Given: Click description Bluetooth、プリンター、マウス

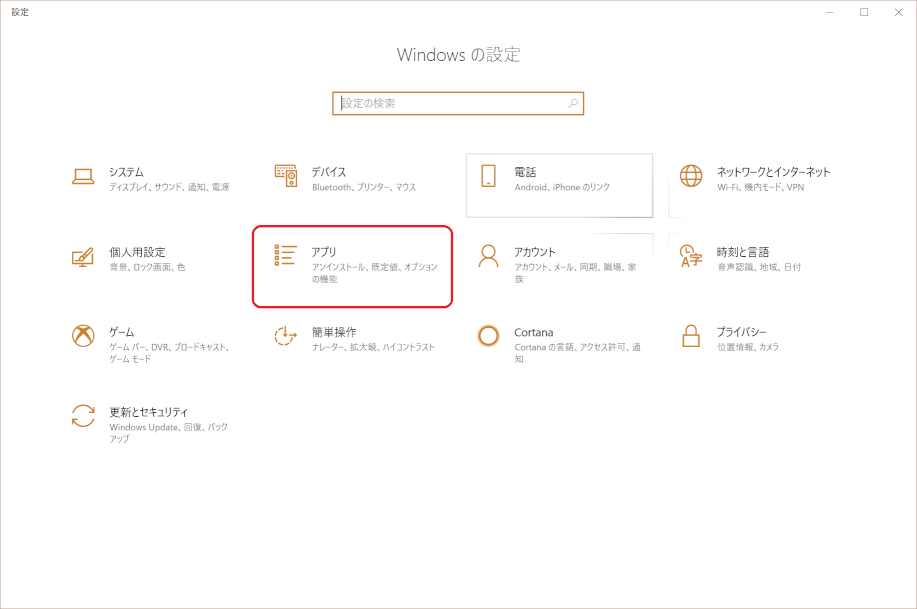Looking at the screenshot, I should coord(364,187).
